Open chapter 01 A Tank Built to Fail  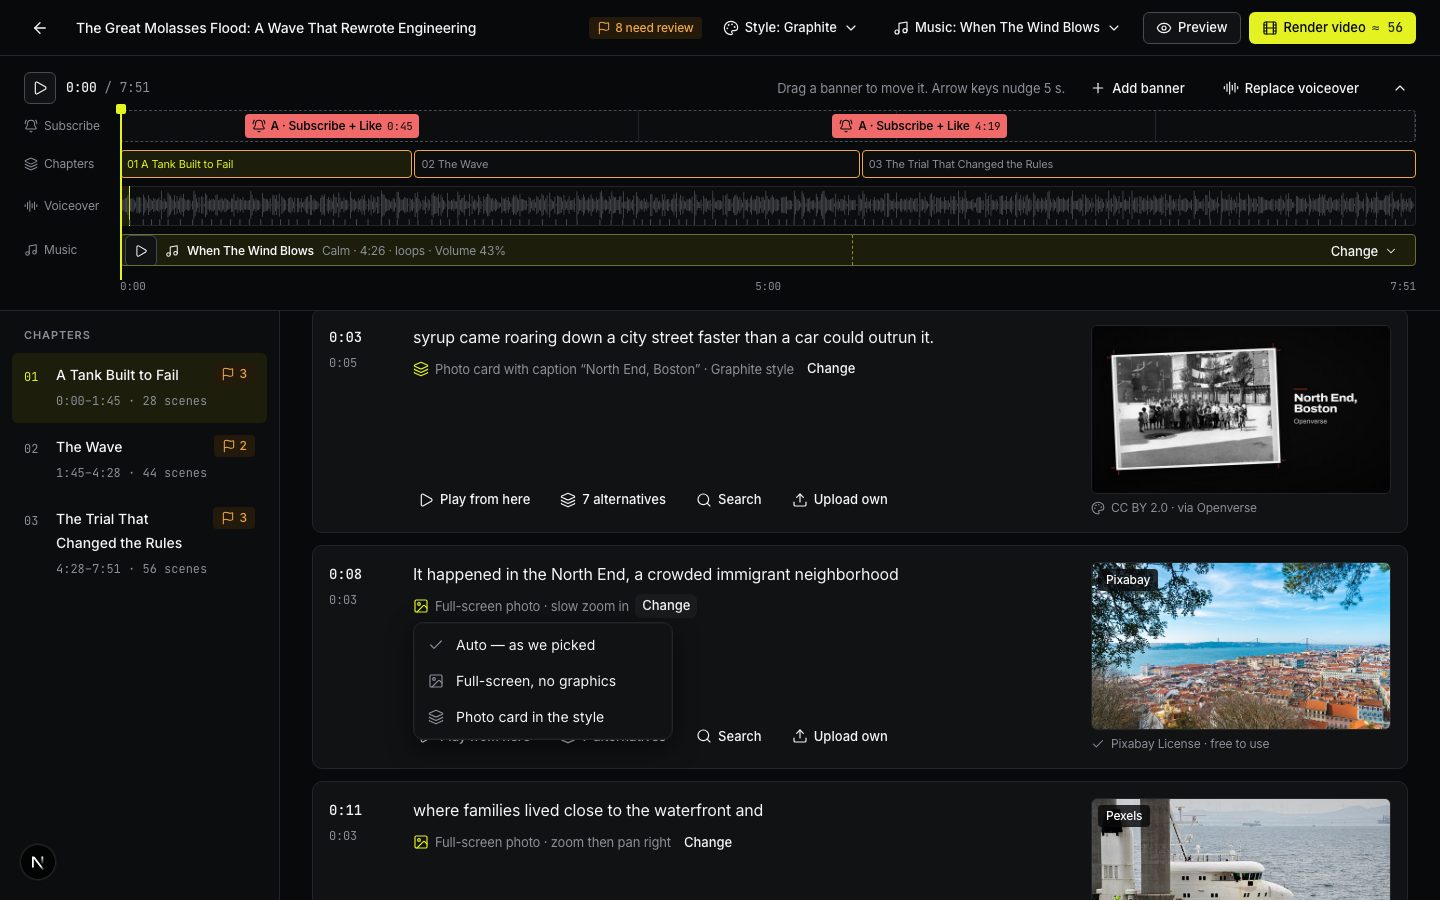click(x=139, y=387)
